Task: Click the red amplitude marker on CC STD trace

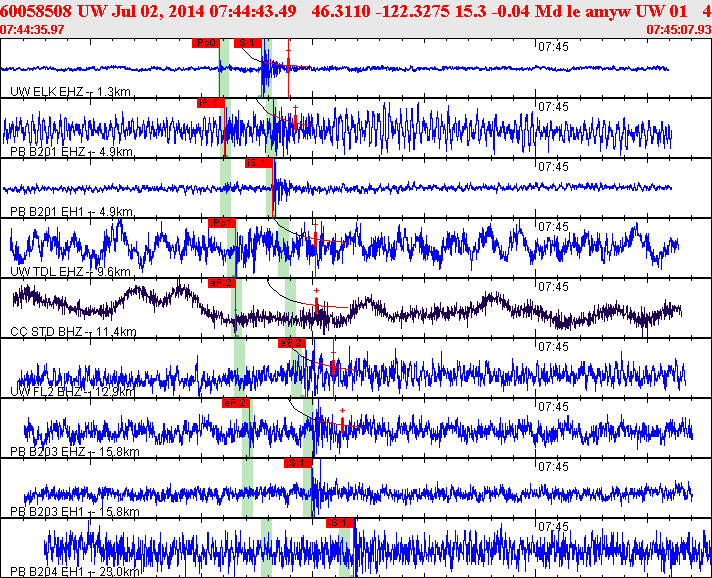Action: [317, 305]
